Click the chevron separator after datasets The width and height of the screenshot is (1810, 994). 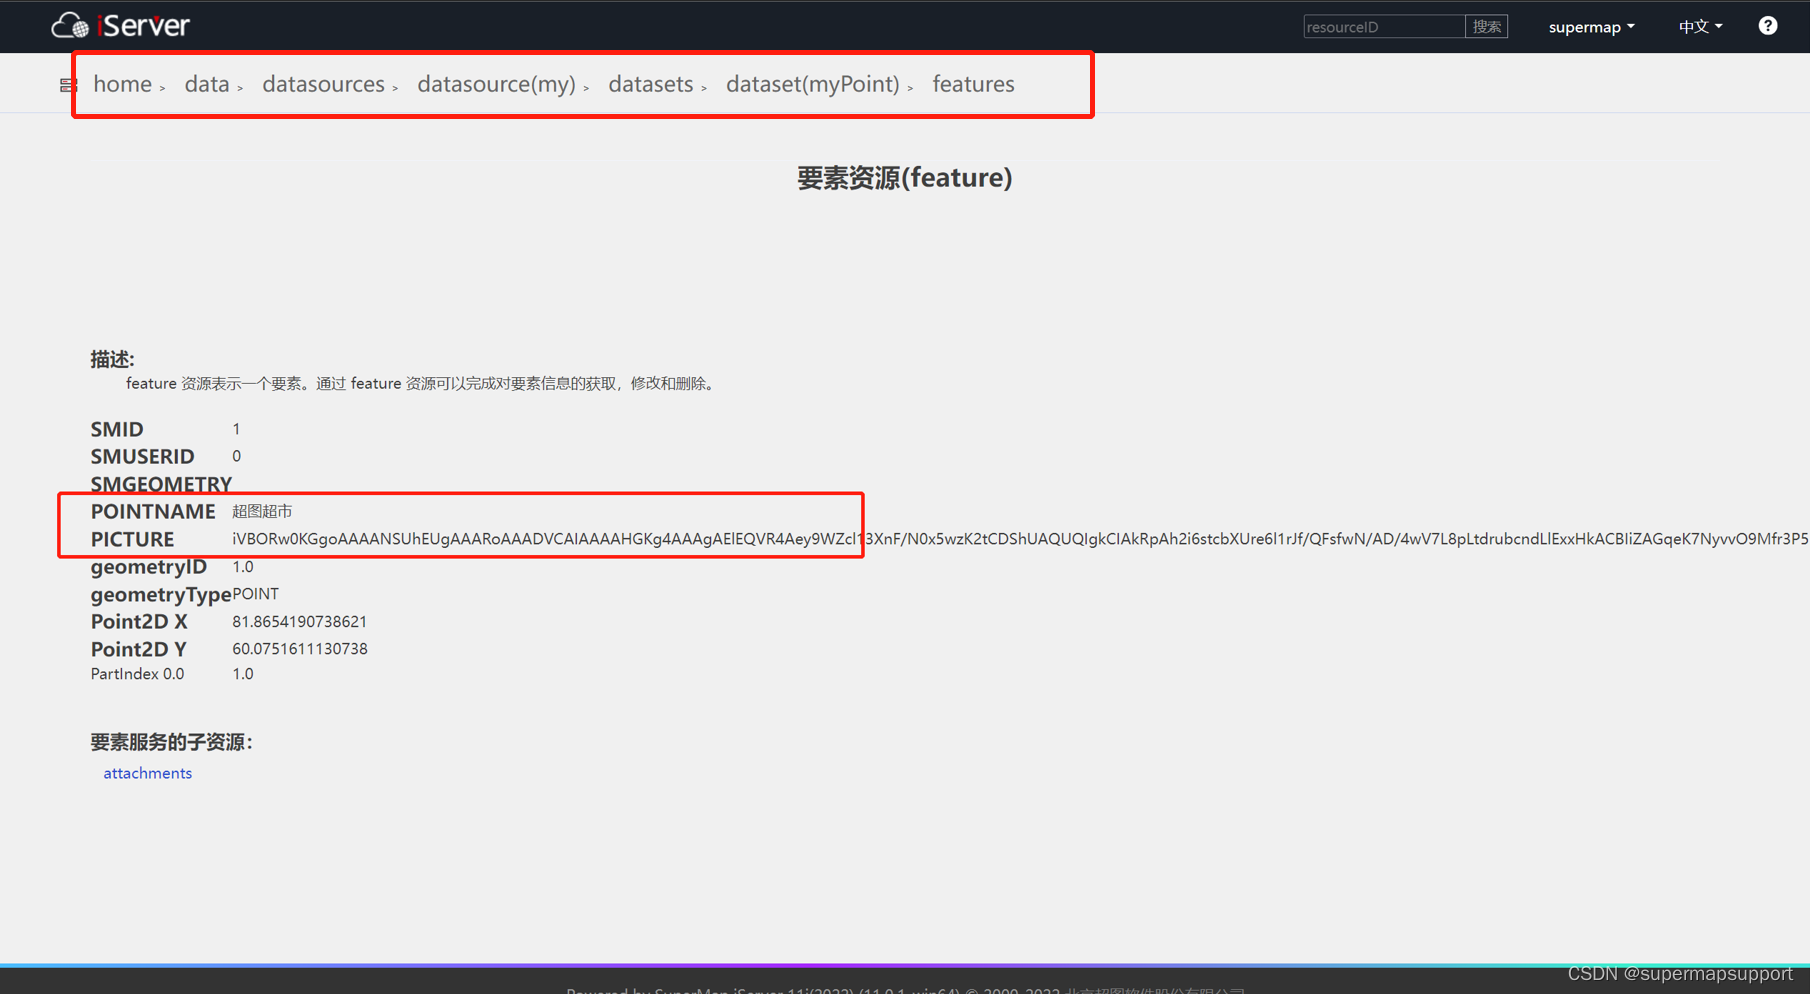[706, 89]
